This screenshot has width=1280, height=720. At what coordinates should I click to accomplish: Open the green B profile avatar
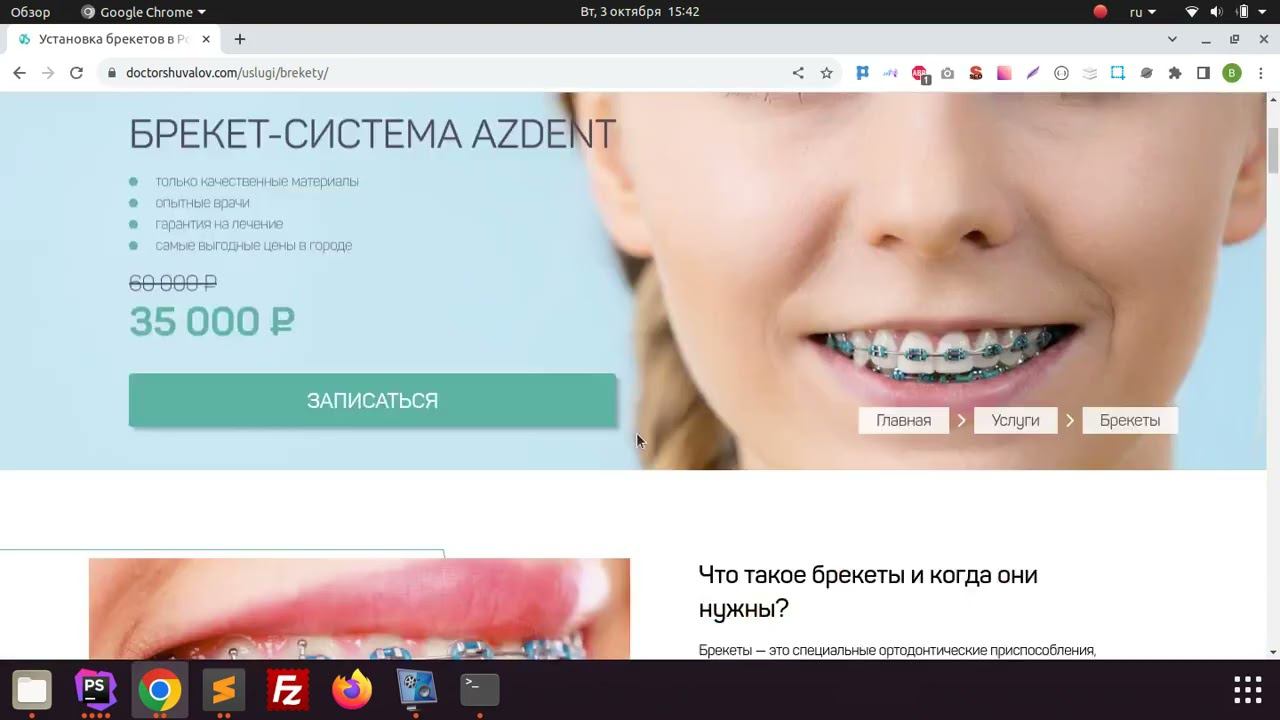point(1232,73)
